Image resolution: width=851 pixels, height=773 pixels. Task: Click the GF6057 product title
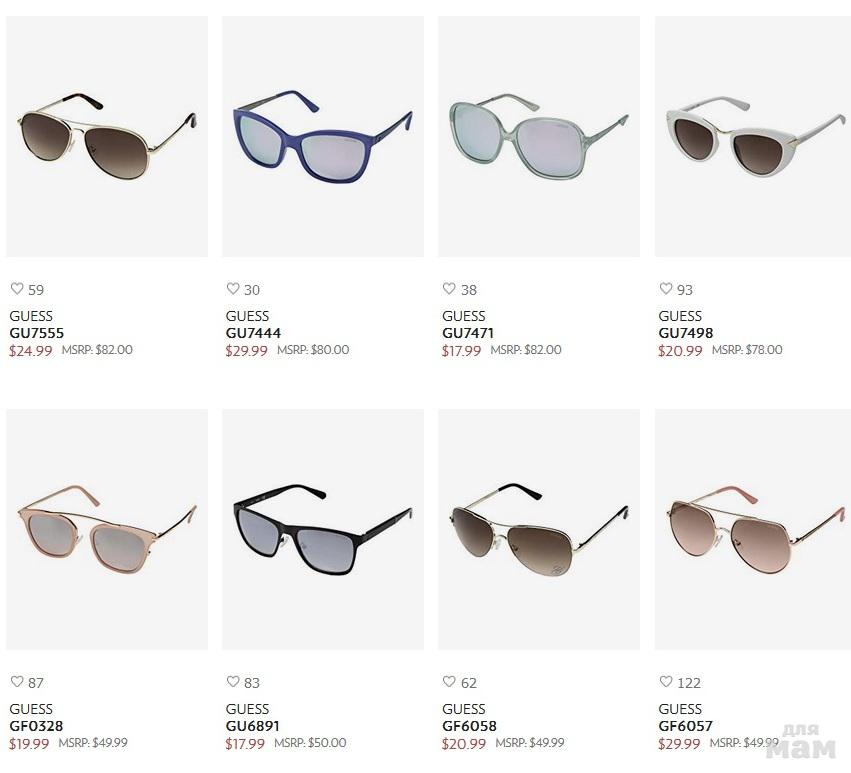tap(685, 726)
